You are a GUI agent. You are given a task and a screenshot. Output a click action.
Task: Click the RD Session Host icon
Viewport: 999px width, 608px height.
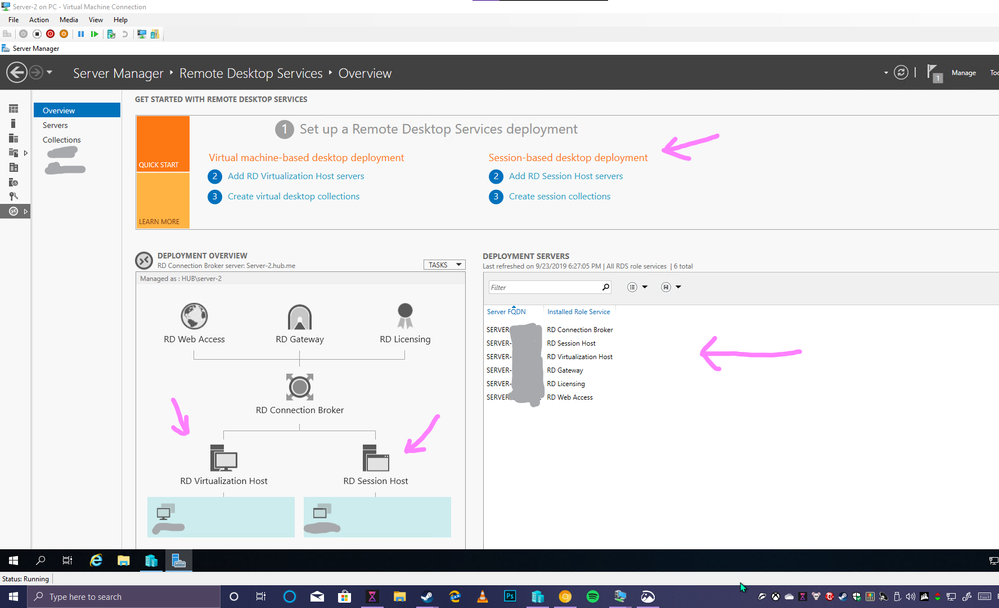coord(376,458)
